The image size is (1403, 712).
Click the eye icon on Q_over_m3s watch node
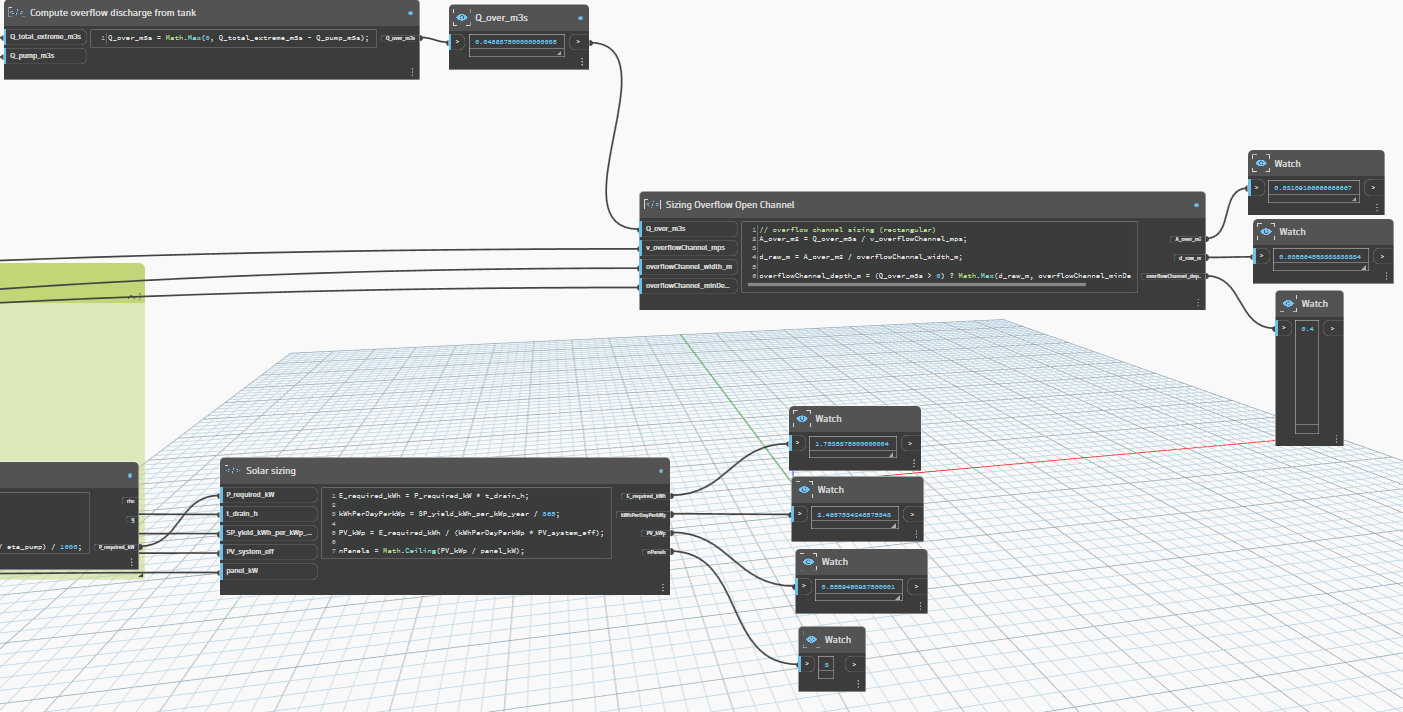click(x=461, y=17)
